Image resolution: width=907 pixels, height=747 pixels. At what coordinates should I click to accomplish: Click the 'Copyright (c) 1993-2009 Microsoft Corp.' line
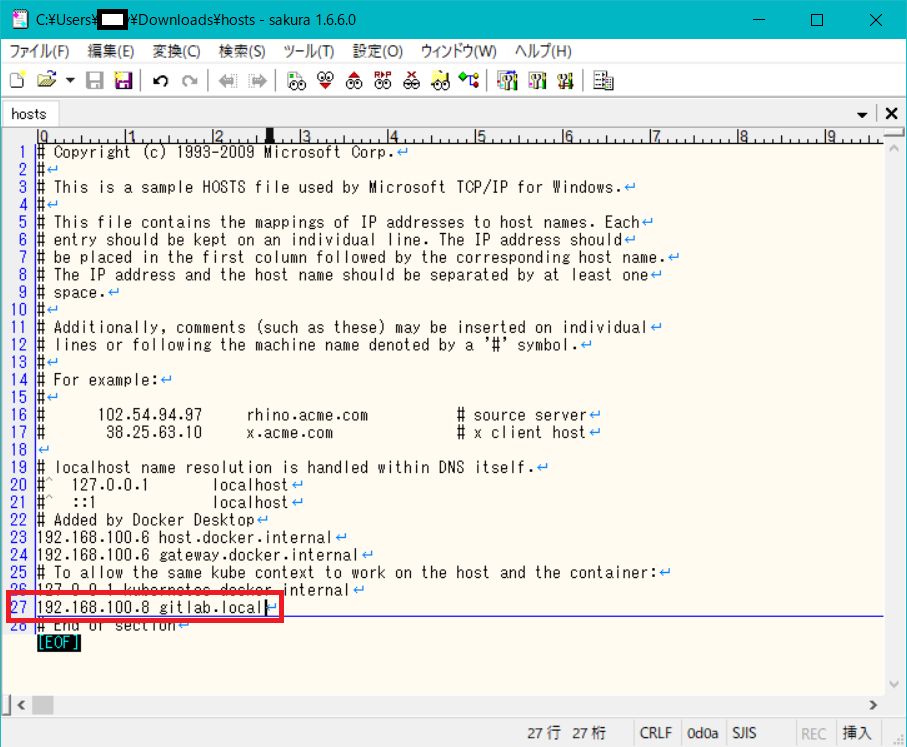224,152
